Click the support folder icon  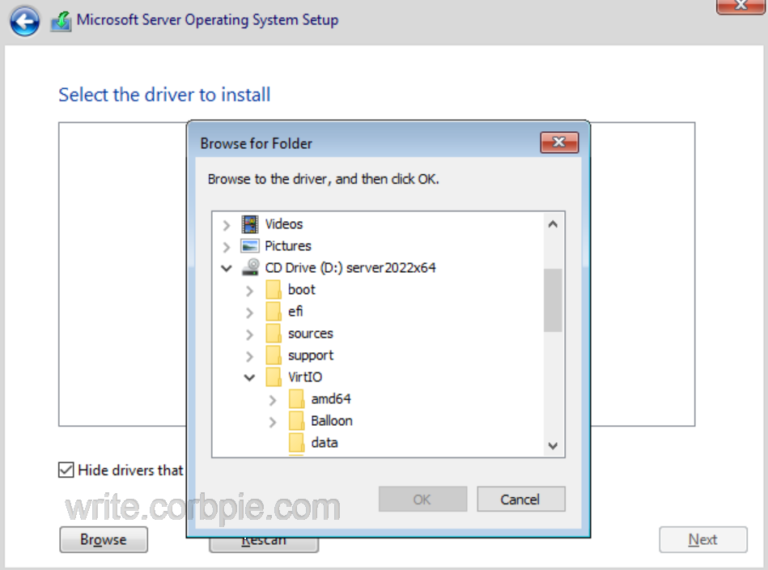tap(273, 355)
